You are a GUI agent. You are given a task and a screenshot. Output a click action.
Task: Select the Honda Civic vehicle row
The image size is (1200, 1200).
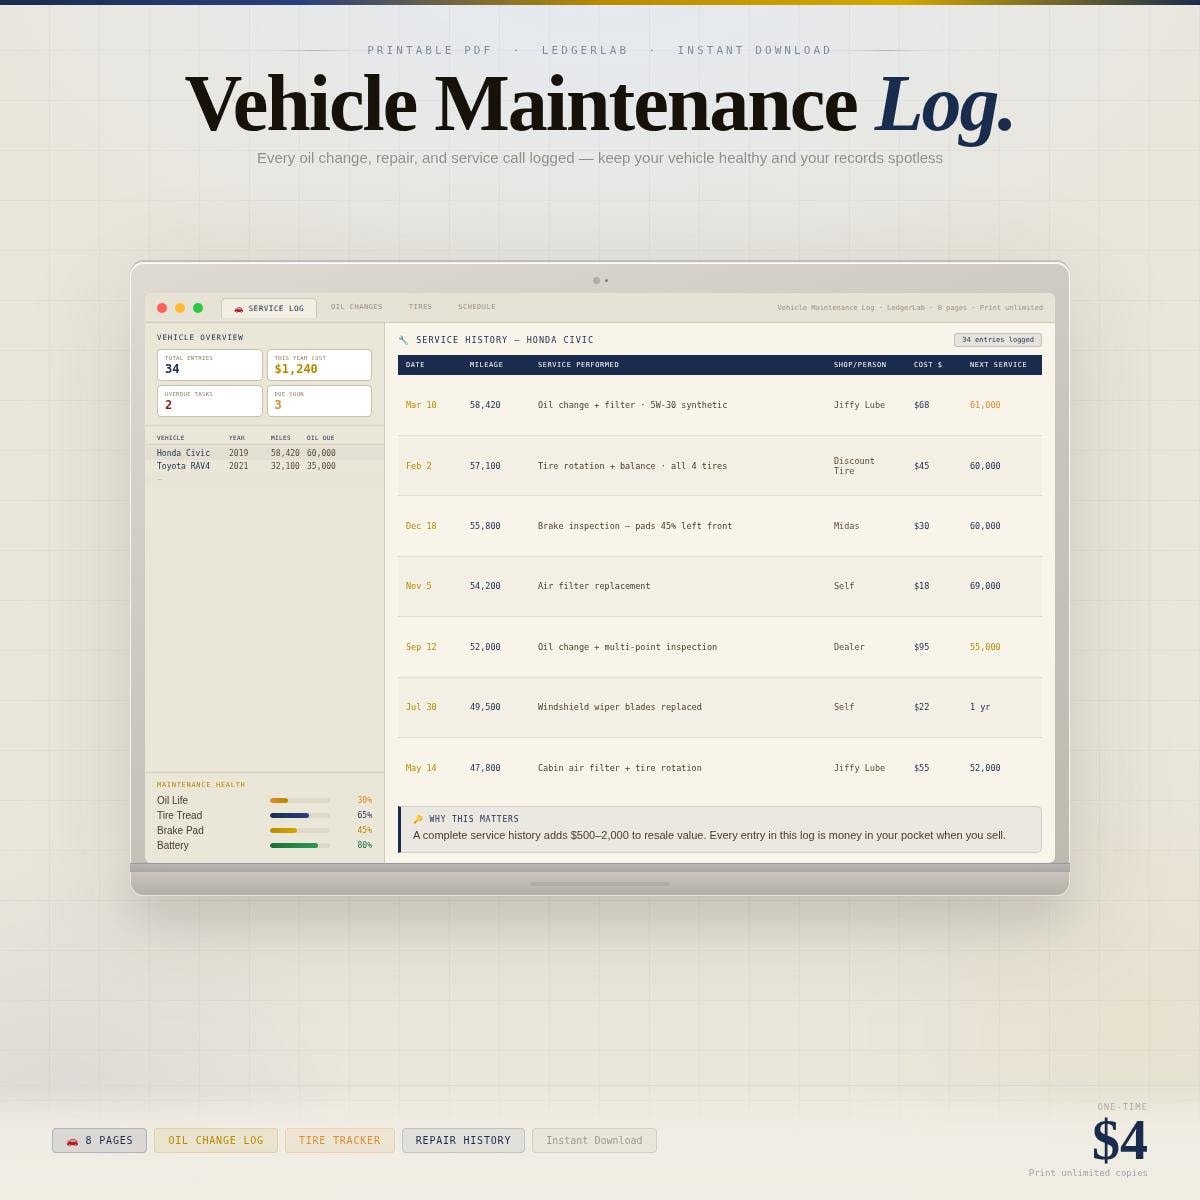coord(264,453)
